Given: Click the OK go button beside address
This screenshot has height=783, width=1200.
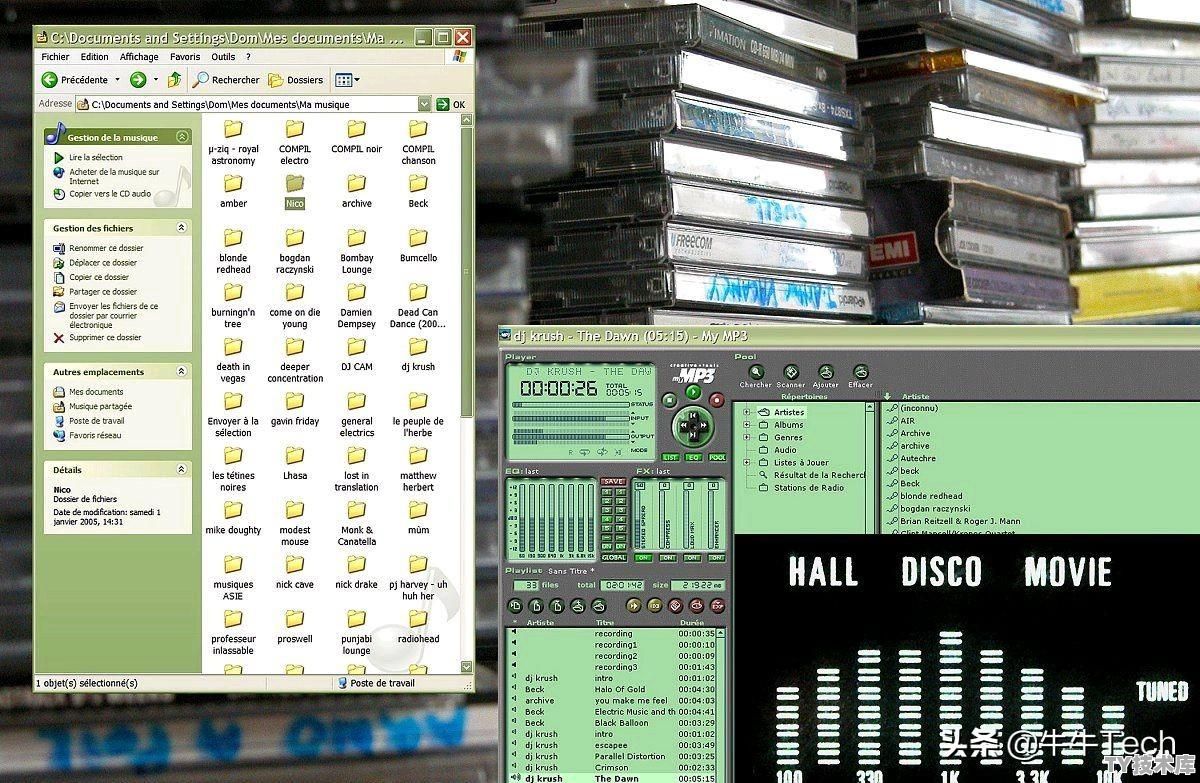Looking at the screenshot, I should pyautogui.click(x=452, y=104).
